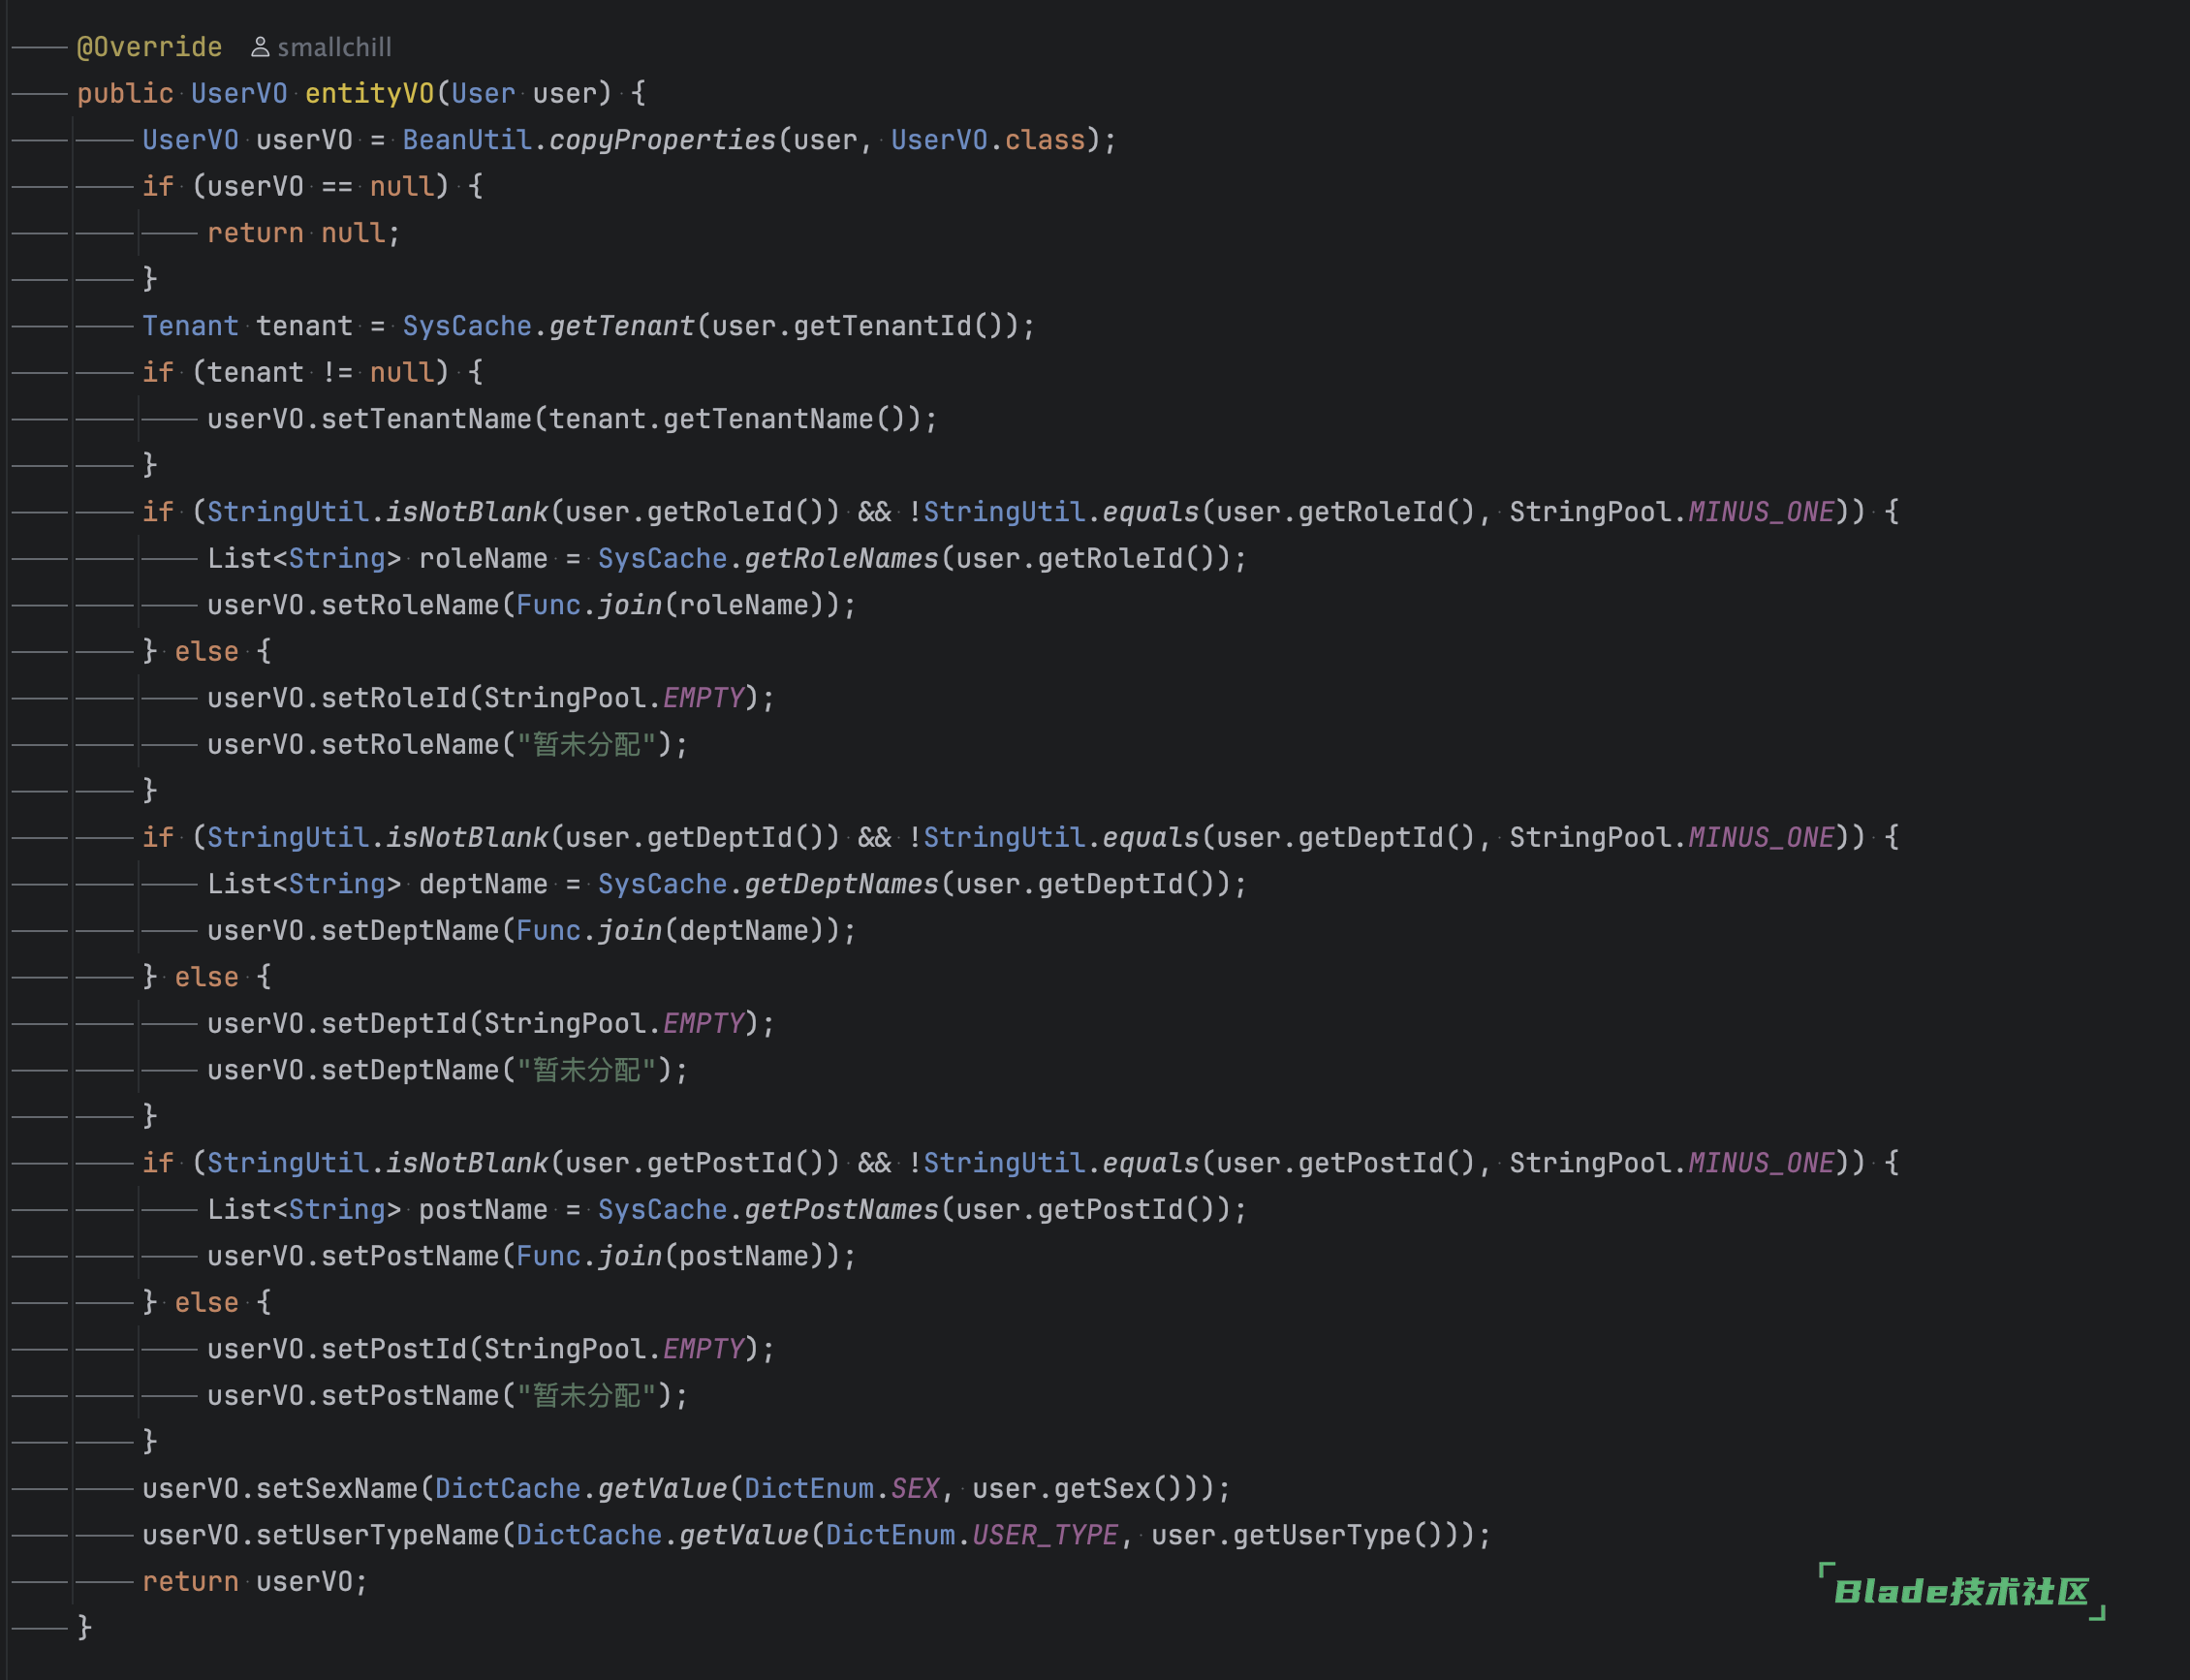The height and width of the screenshot is (1680, 2190).
Task: Click setSexName method call
Action: pos(337,1489)
